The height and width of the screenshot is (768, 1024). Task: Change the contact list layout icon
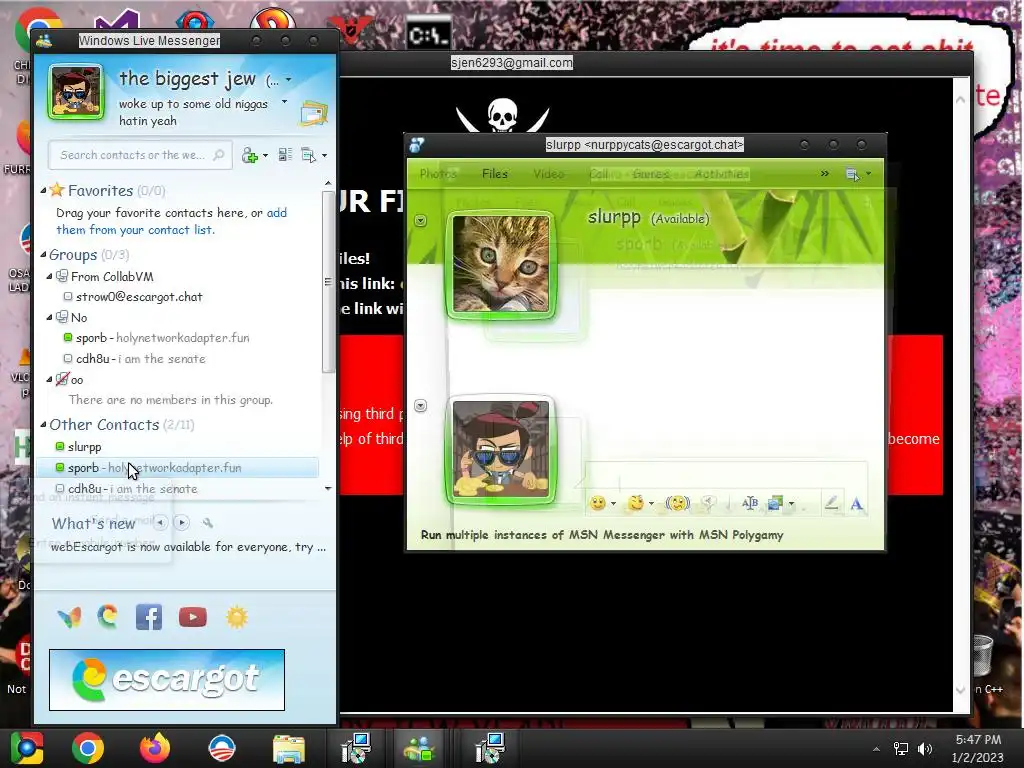(x=285, y=155)
